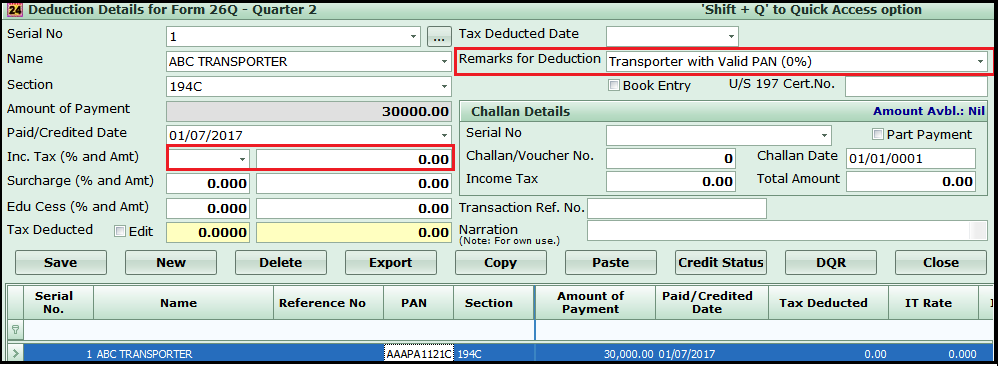Viewport: 998px width, 366px height.
Task: Click the Copy button
Action: click(501, 262)
